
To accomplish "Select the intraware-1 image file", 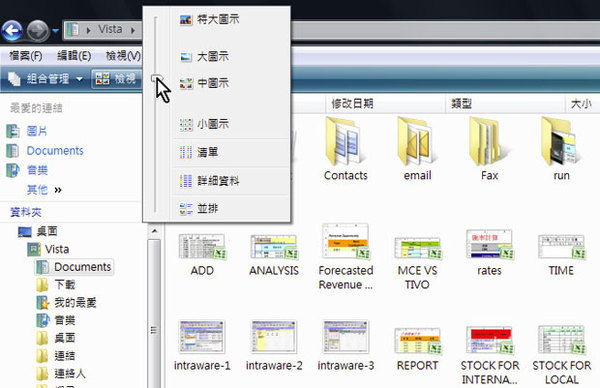I will (202, 346).
